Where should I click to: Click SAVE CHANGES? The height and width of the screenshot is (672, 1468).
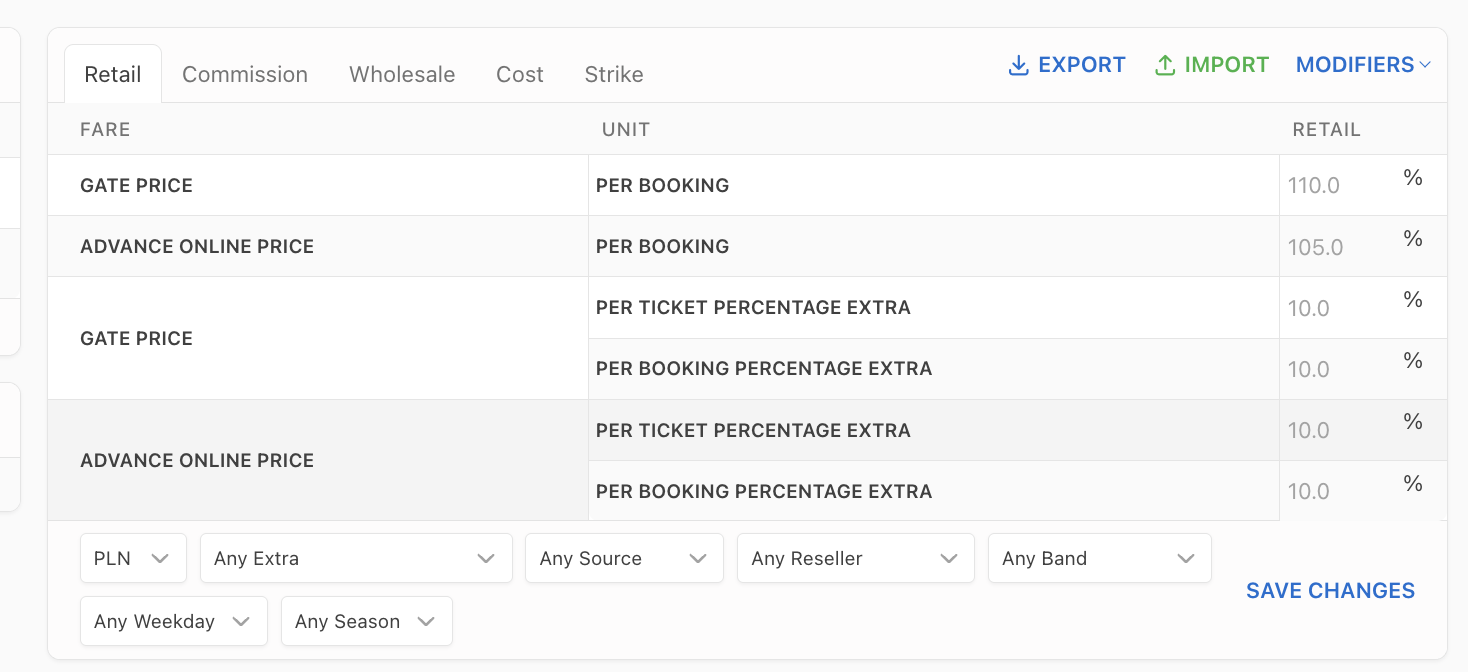(x=1330, y=590)
